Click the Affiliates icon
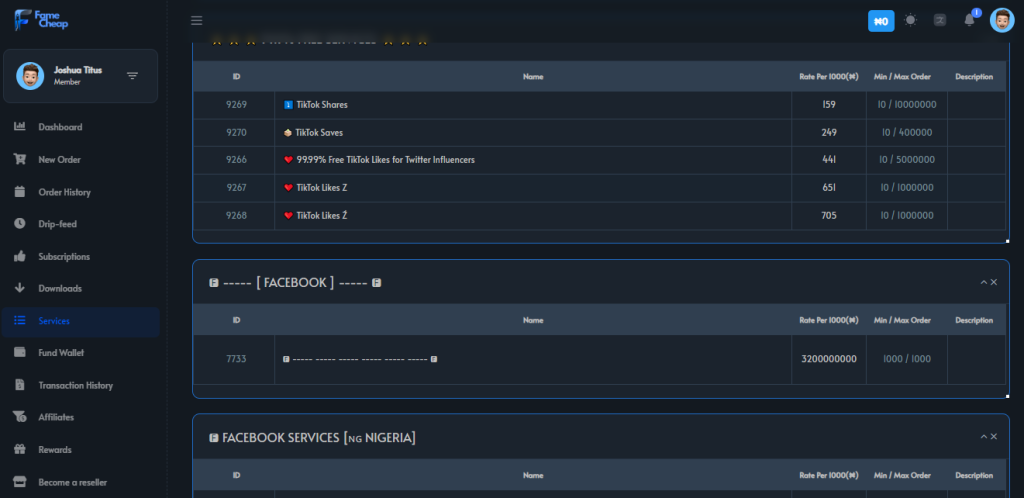The image size is (1024, 498). click(x=20, y=417)
